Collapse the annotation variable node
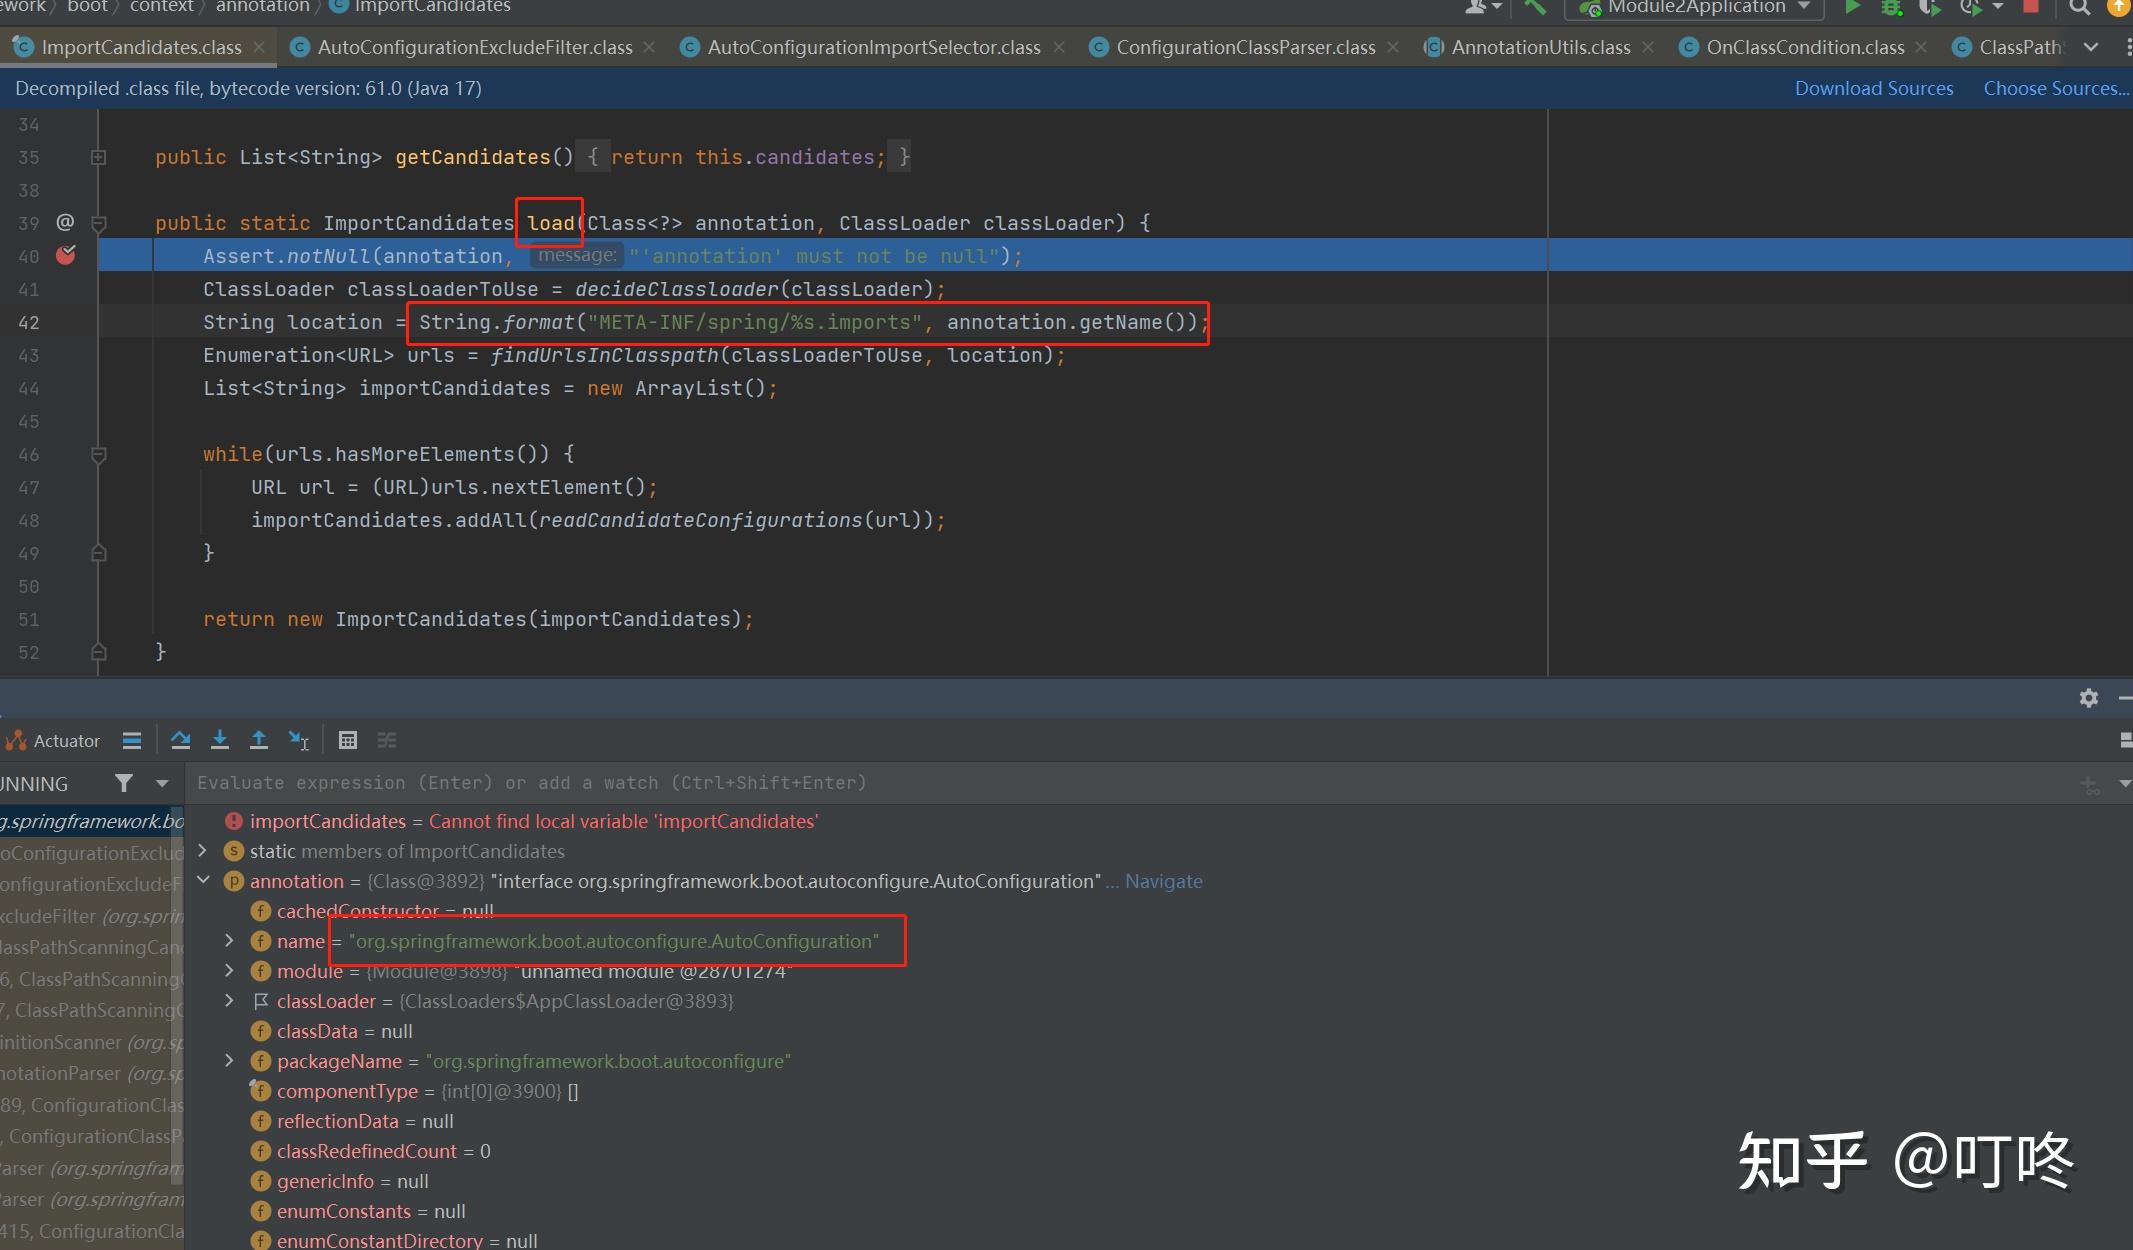This screenshot has width=2133, height=1250. tap(203, 881)
